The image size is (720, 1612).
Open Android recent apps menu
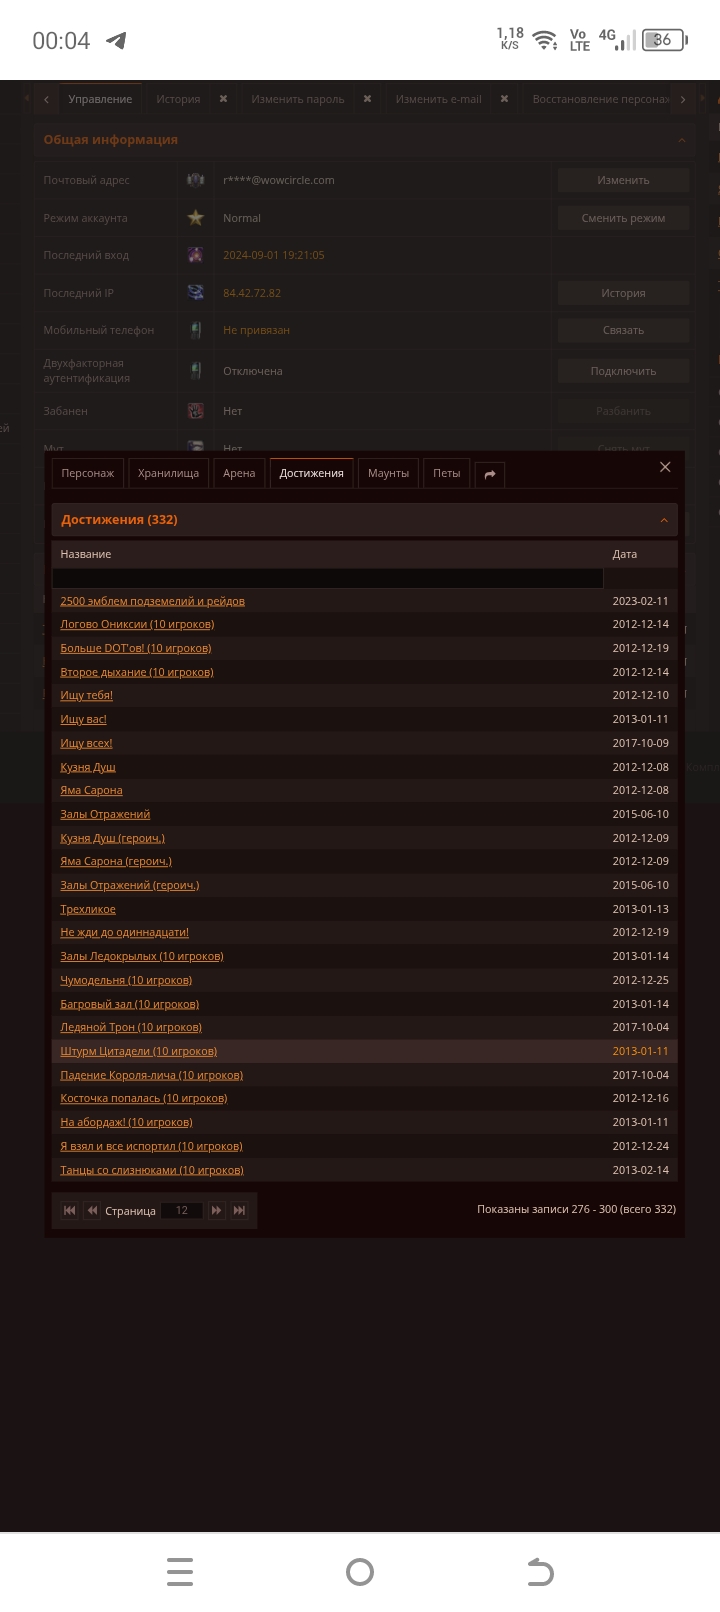coord(180,1572)
